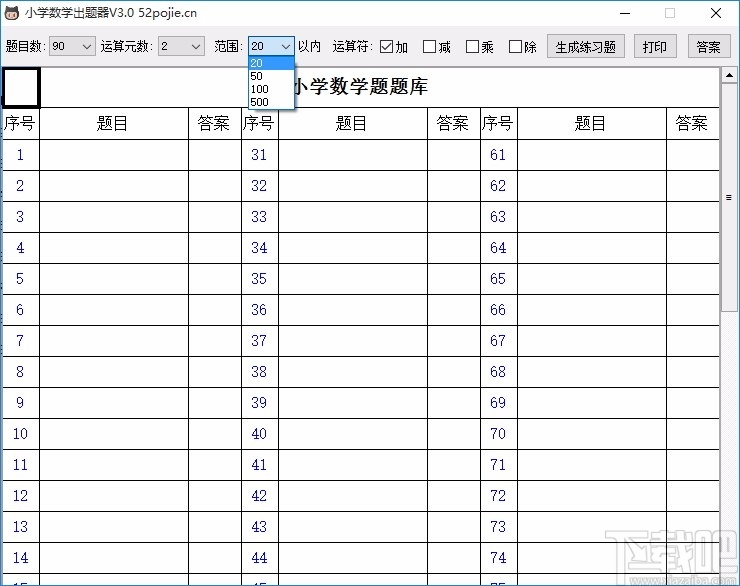Screen dimensions: 740x586
Task: Open the 运算元数 dropdown showing 2
Action: coord(181,46)
